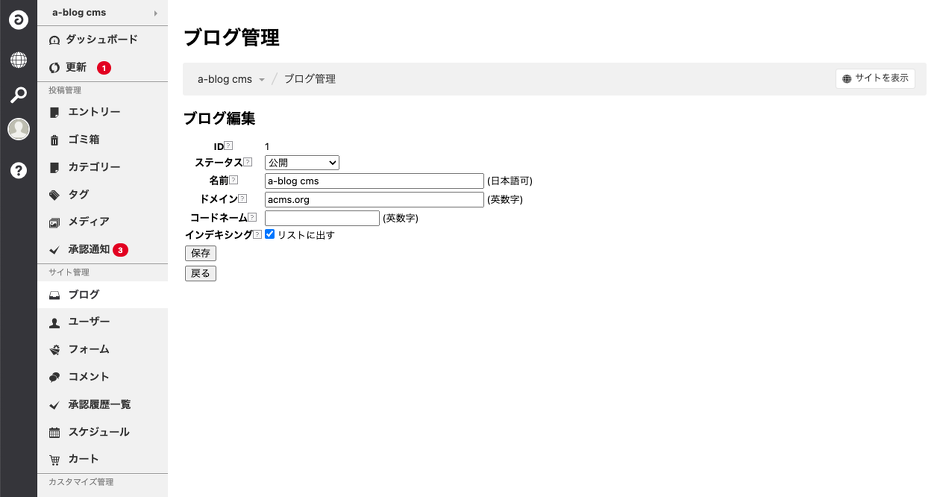Toggle the リストに出す checkbox
This screenshot has height=497, width=940.
coord(270,234)
